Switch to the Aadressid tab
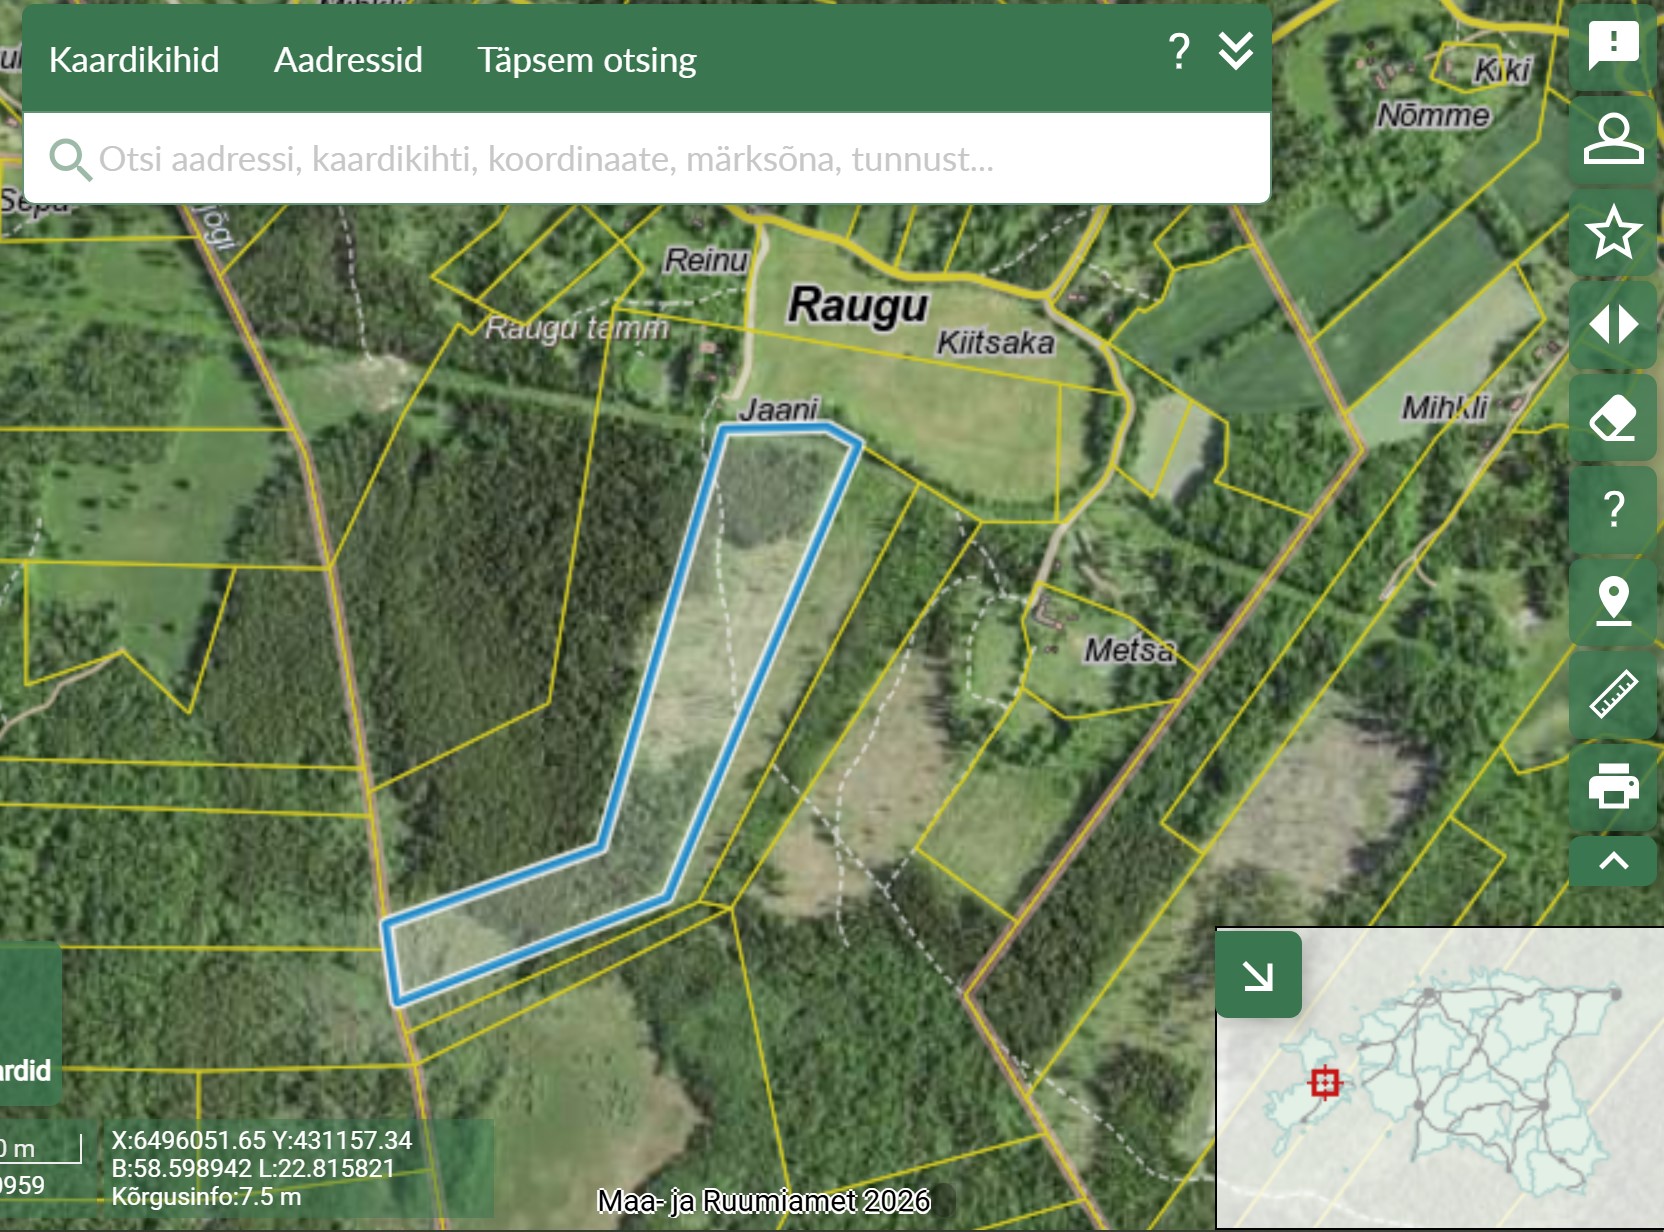 pyautogui.click(x=348, y=60)
